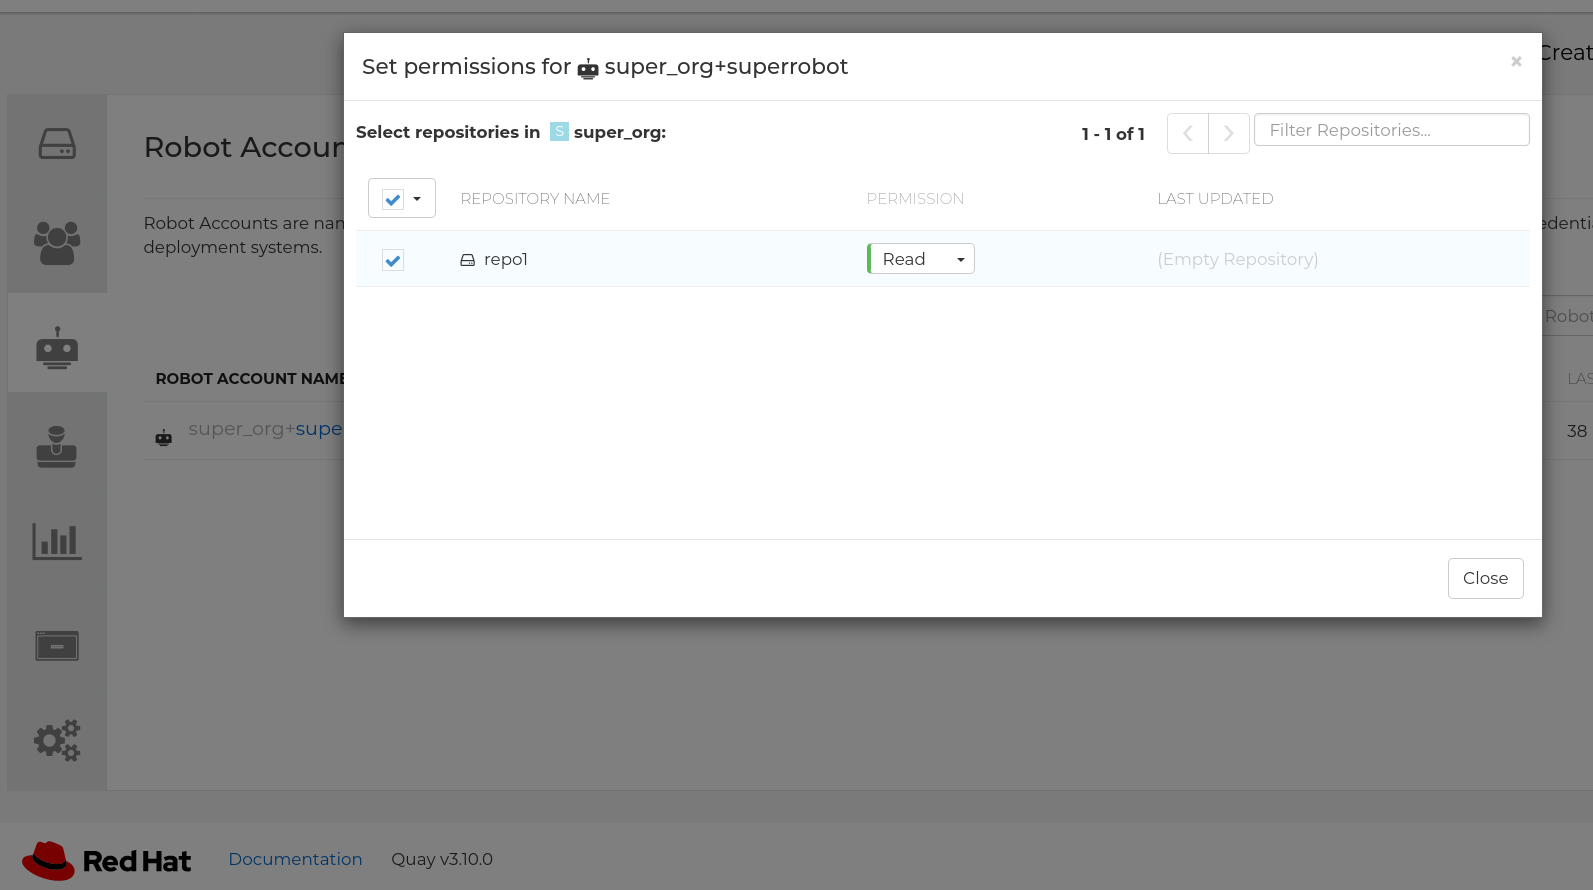
Task: Click the 1 - 1 of 1 pagination text
Action: point(1113,134)
